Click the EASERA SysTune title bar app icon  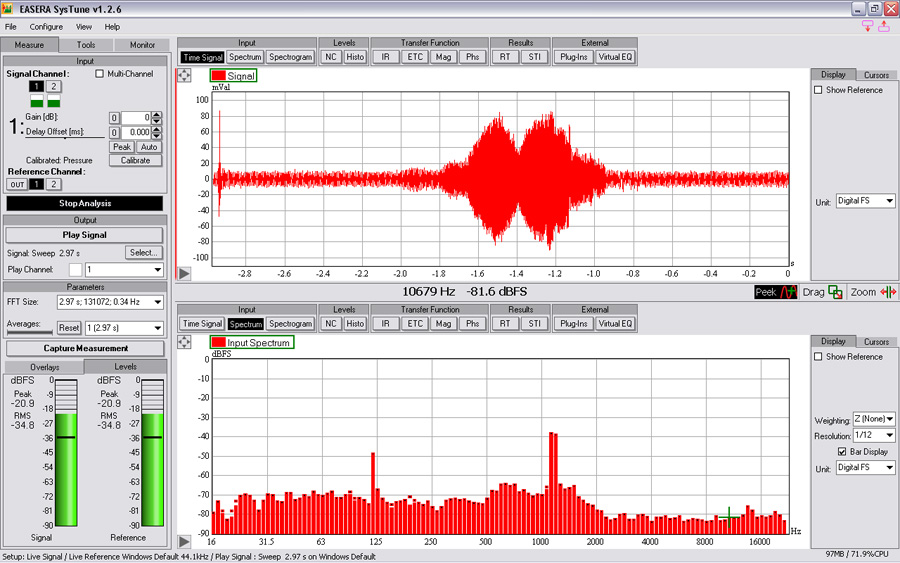7,9
